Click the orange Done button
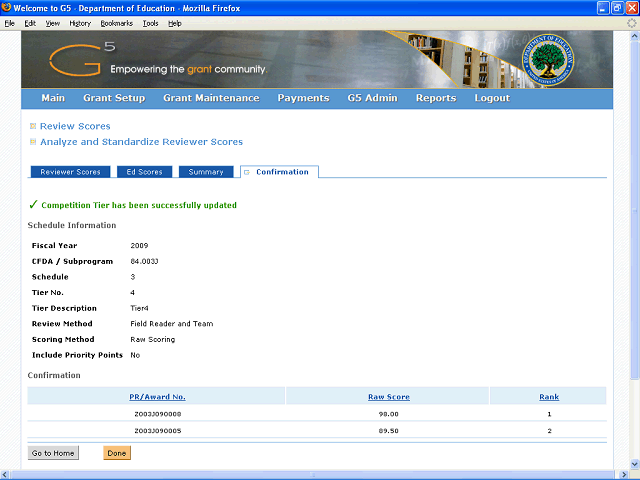This screenshot has width=640, height=480. (117, 453)
